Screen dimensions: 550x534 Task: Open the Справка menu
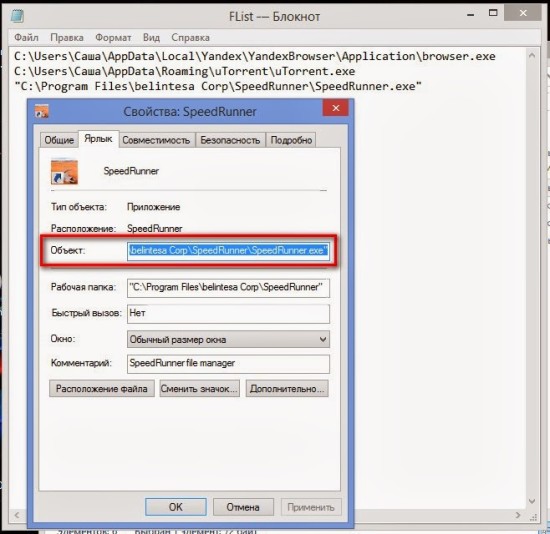point(190,38)
